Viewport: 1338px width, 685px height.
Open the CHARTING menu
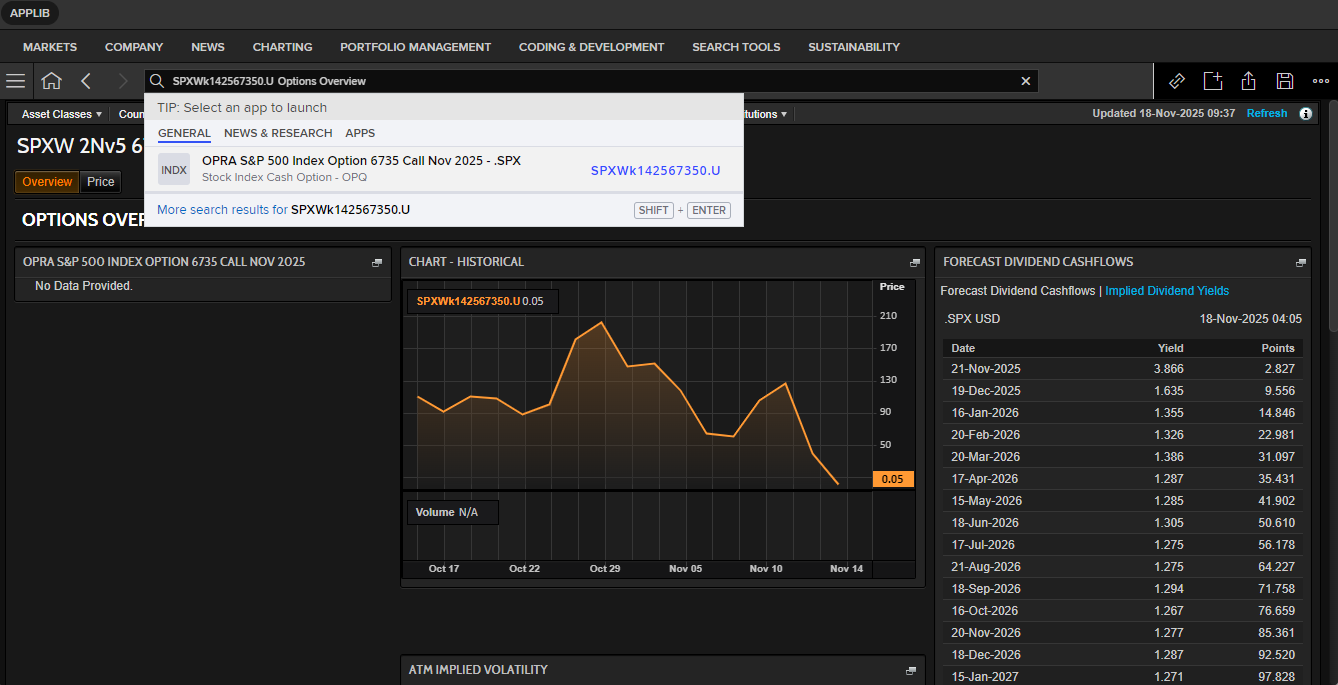(x=282, y=47)
